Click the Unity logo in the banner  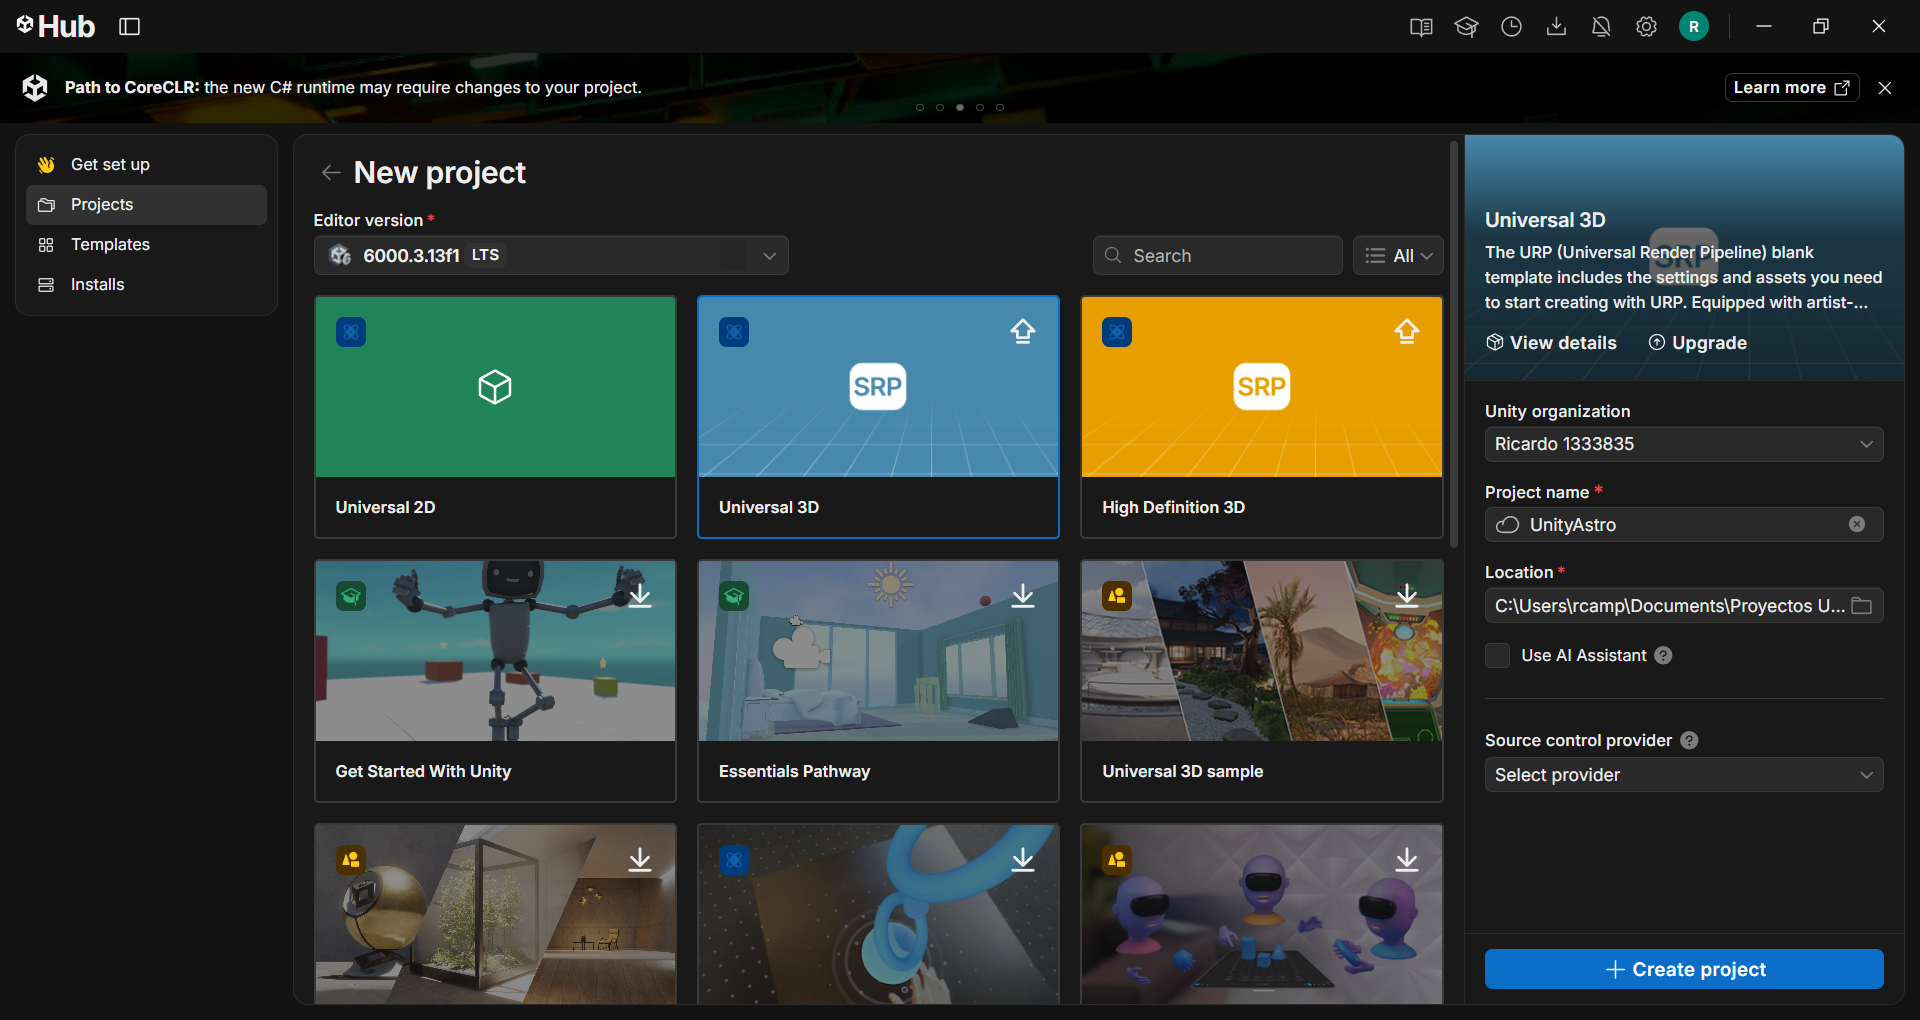coord(35,88)
